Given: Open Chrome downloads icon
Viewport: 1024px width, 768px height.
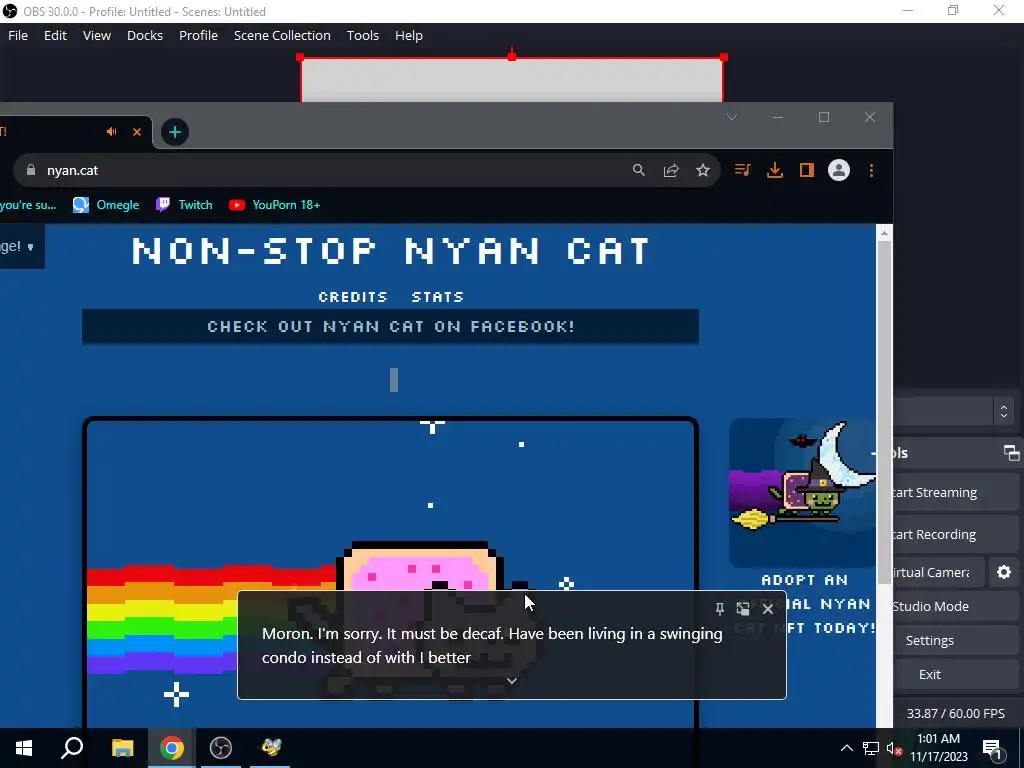Looking at the screenshot, I should 775,170.
